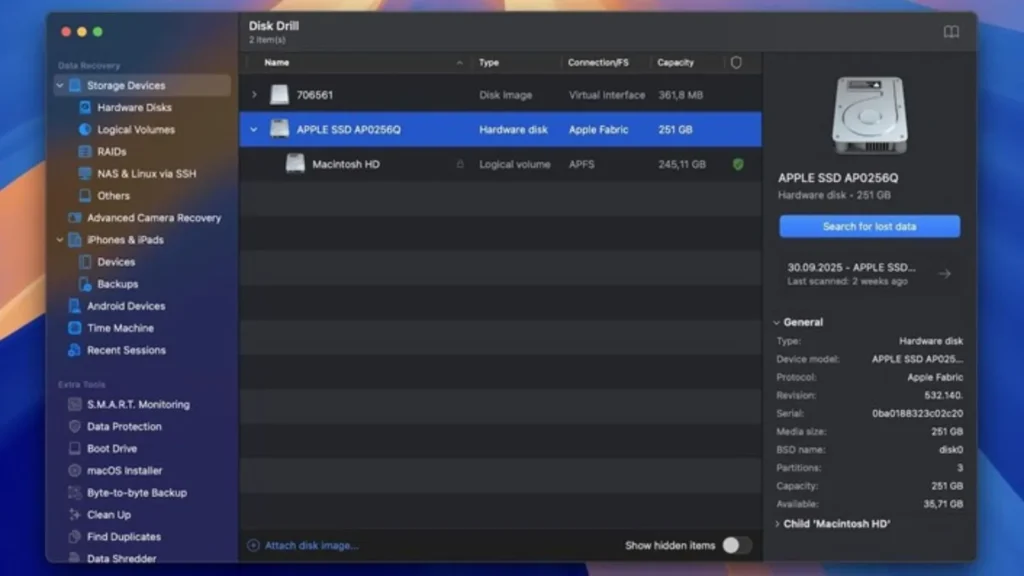Open the Data Protection shield icon
The height and width of the screenshot is (576, 1024).
75,427
